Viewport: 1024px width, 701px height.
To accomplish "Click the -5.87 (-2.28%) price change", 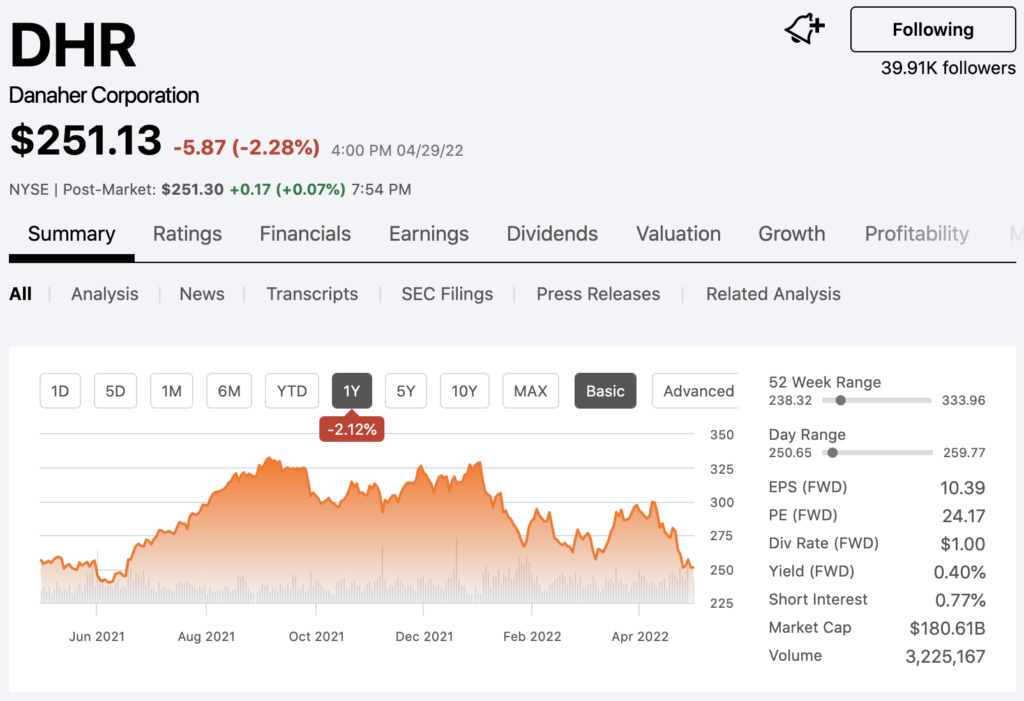I will pyautogui.click(x=246, y=147).
